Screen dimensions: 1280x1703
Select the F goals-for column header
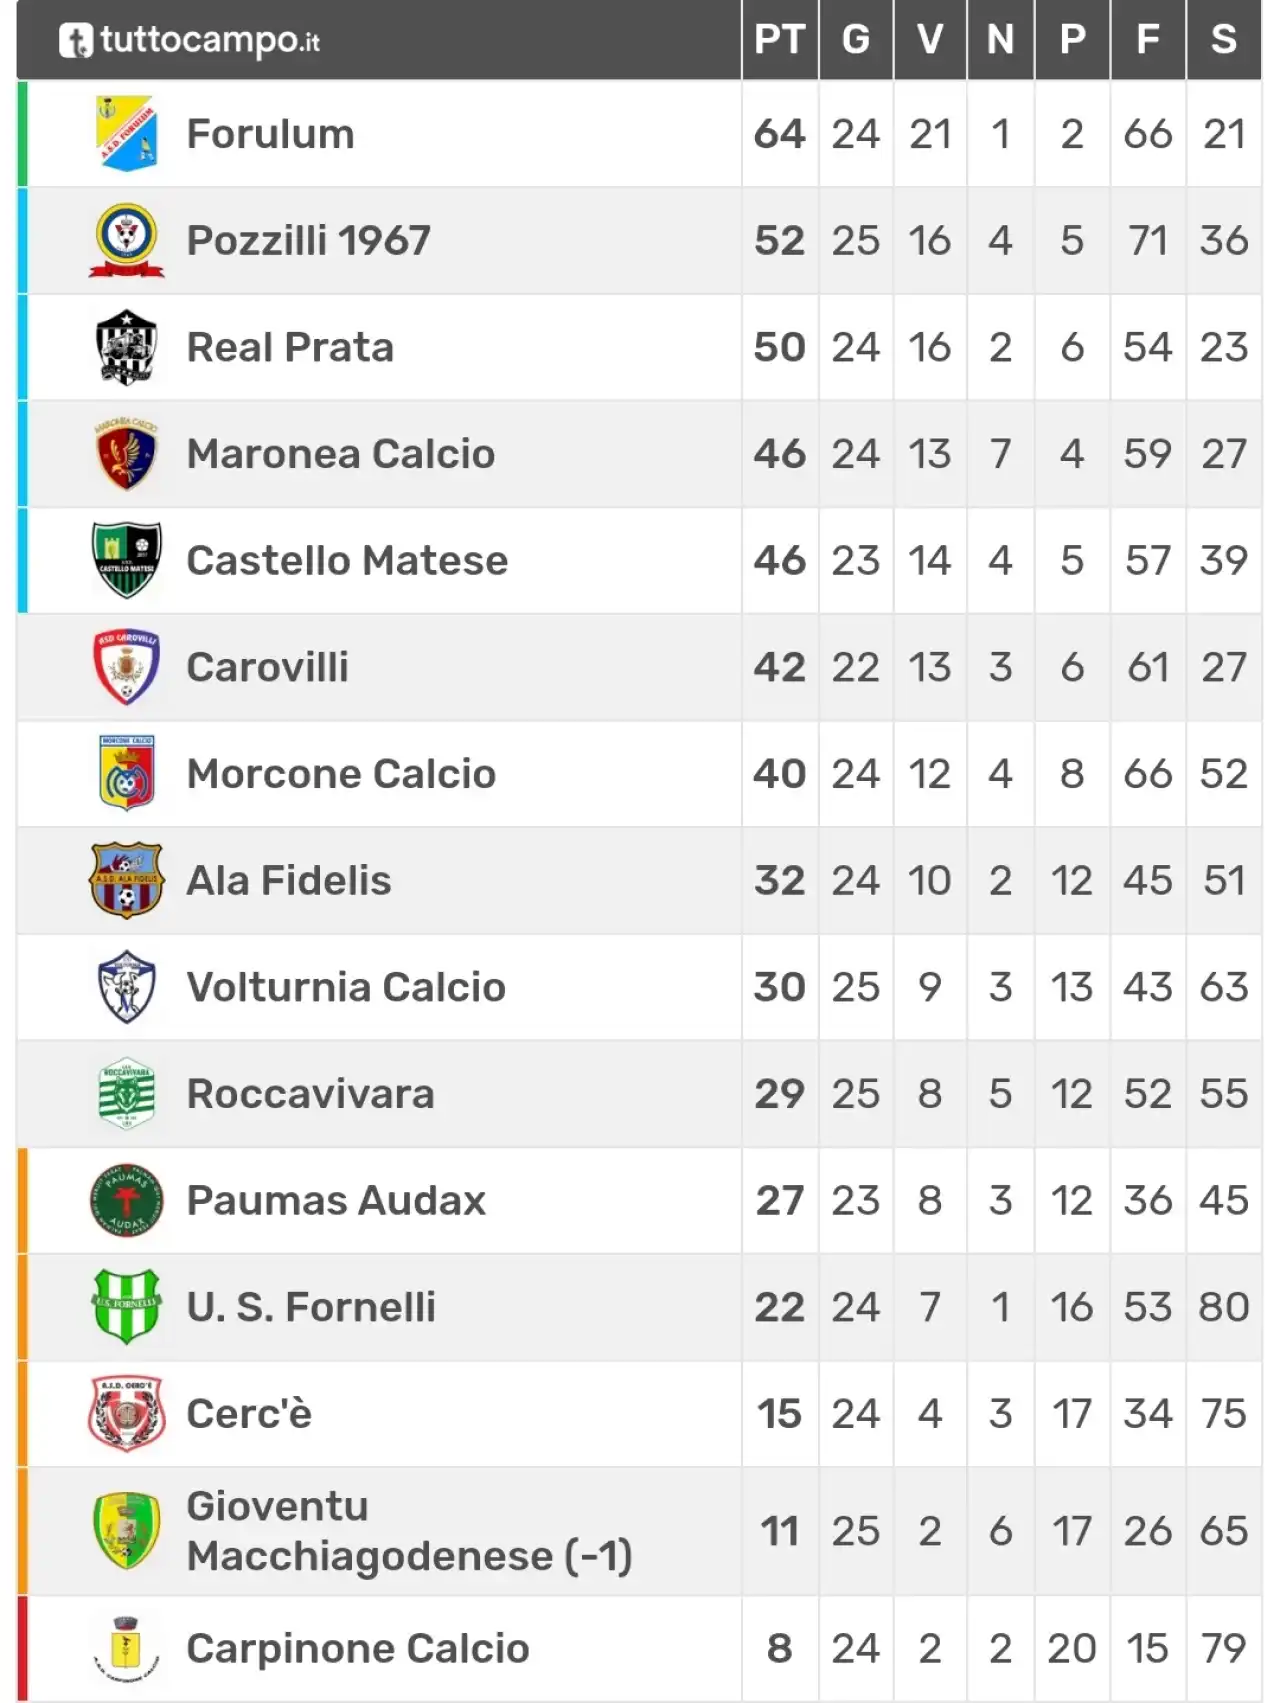click(x=1147, y=40)
